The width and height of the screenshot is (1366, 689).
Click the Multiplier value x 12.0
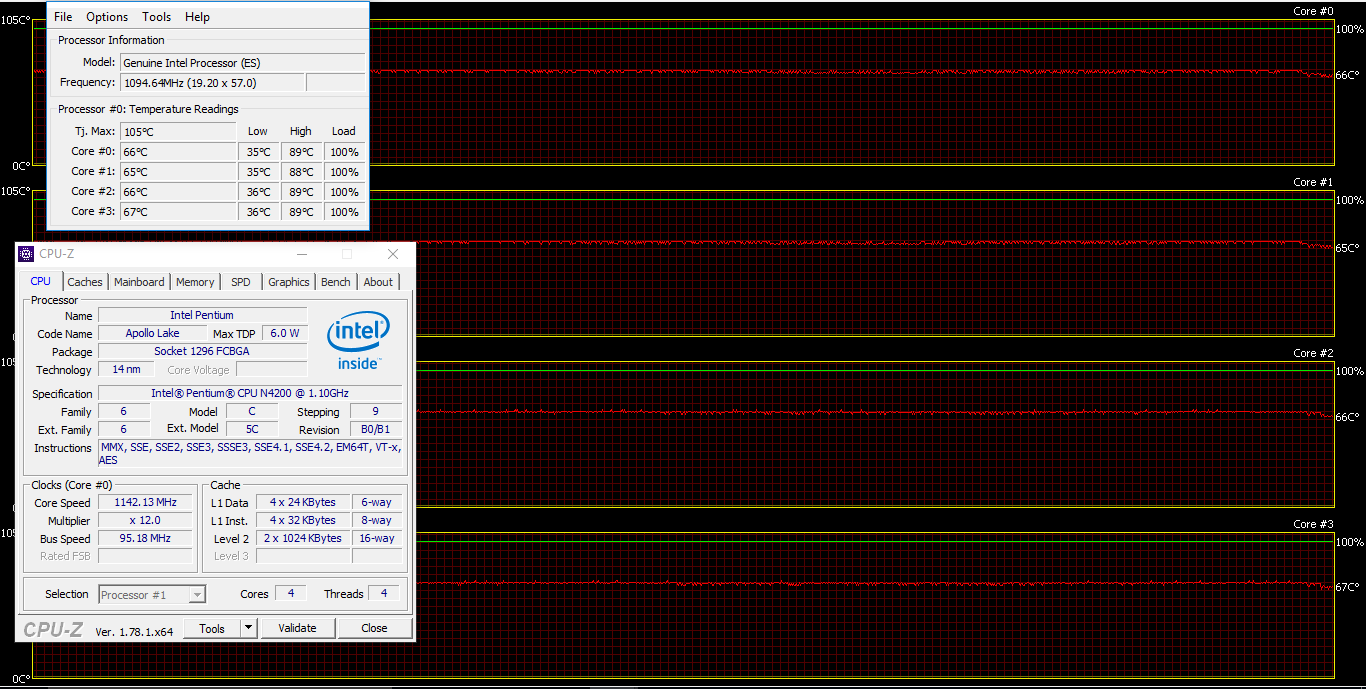(146, 521)
